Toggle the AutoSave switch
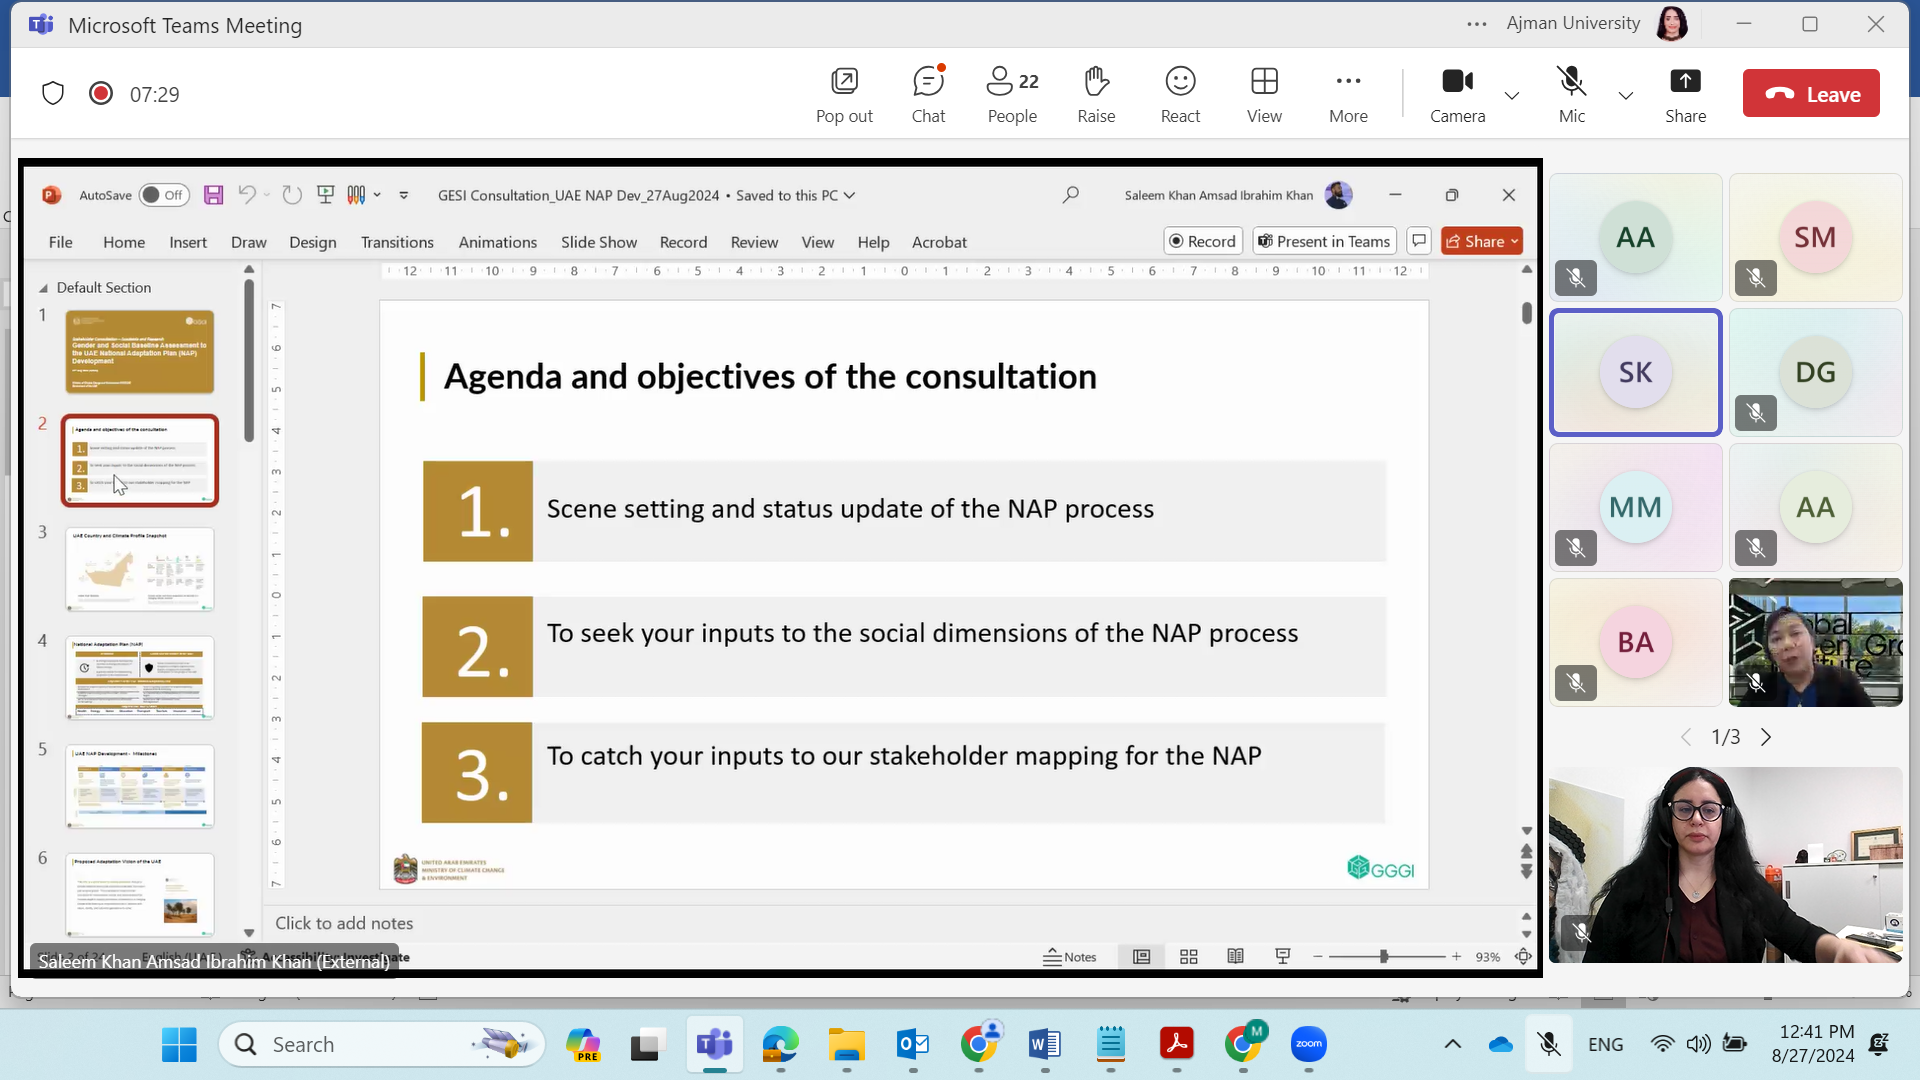 [x=163, y=195]
